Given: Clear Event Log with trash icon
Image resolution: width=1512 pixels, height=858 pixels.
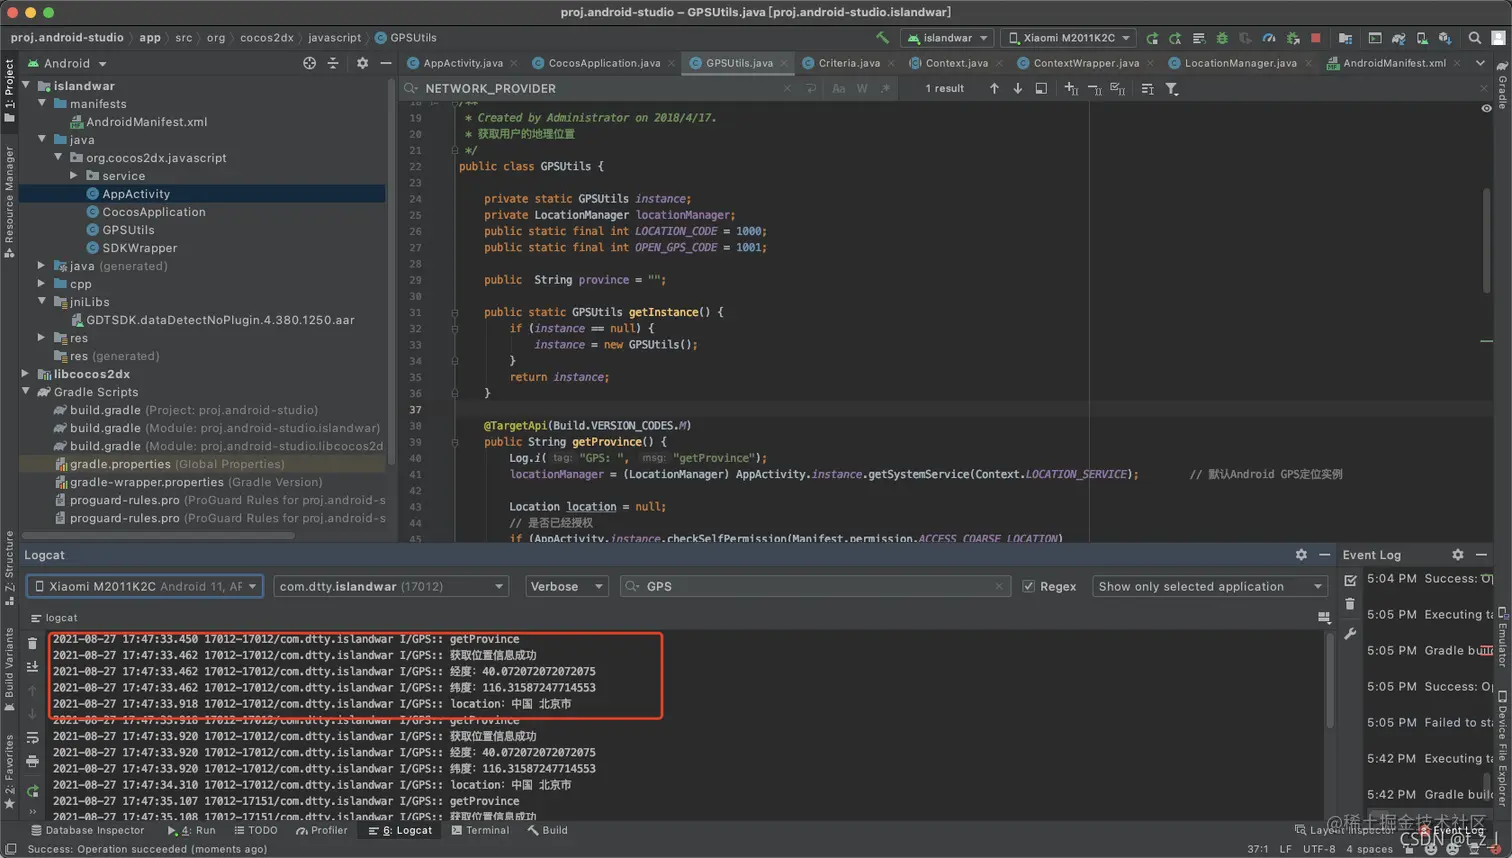Looking at the screenshot, I should coord(1350,604).
